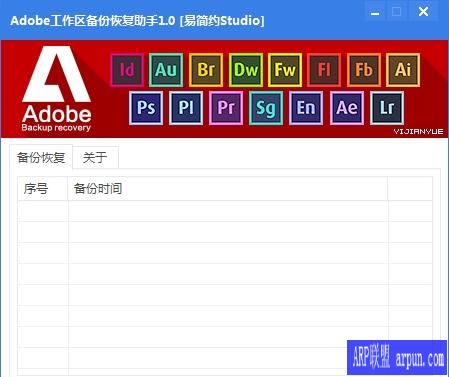This screenshot has height=377, width=449.
Task: Choose the After Effects (Ae) icon
Action: click(x=347, y=108)
